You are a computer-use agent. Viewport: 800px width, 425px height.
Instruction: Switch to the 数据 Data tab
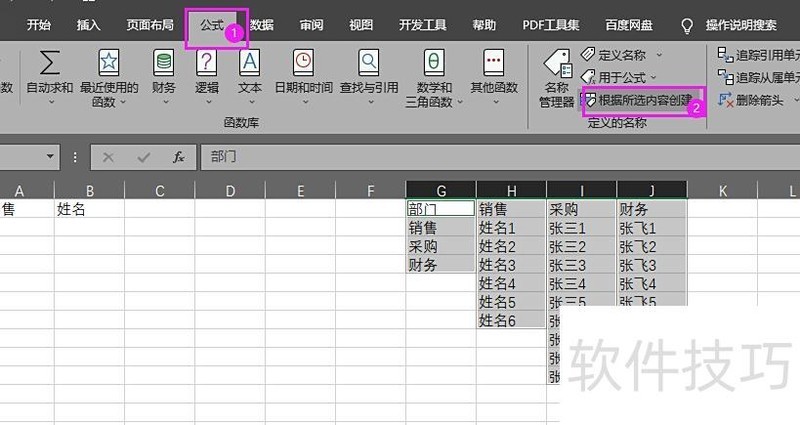click(x=262, y=25)
